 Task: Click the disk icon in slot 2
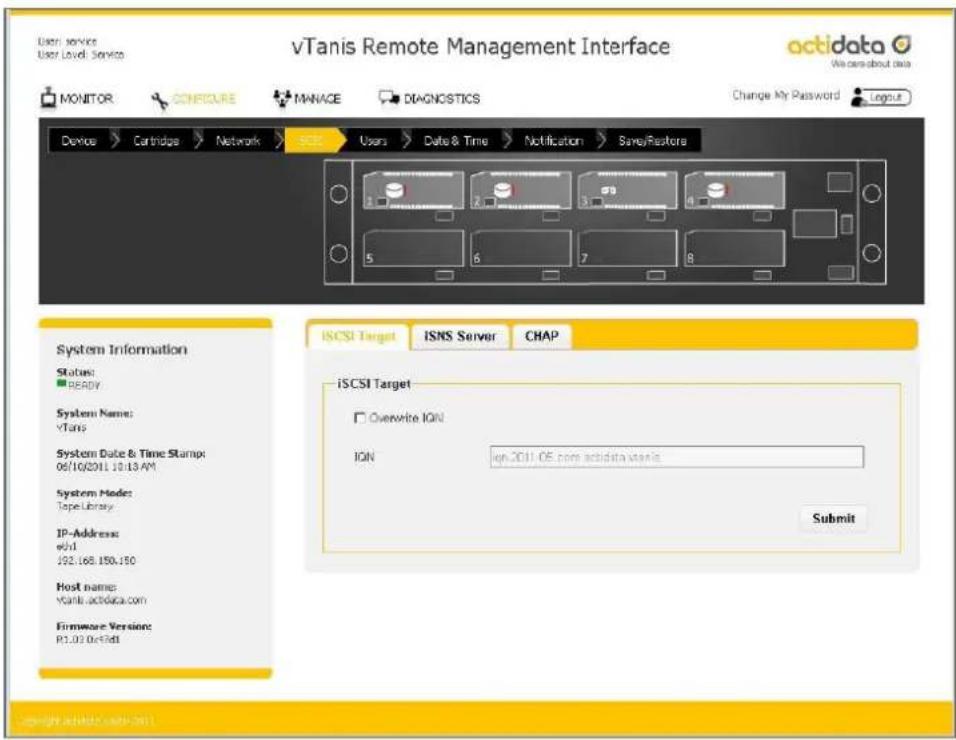(502, 190)
